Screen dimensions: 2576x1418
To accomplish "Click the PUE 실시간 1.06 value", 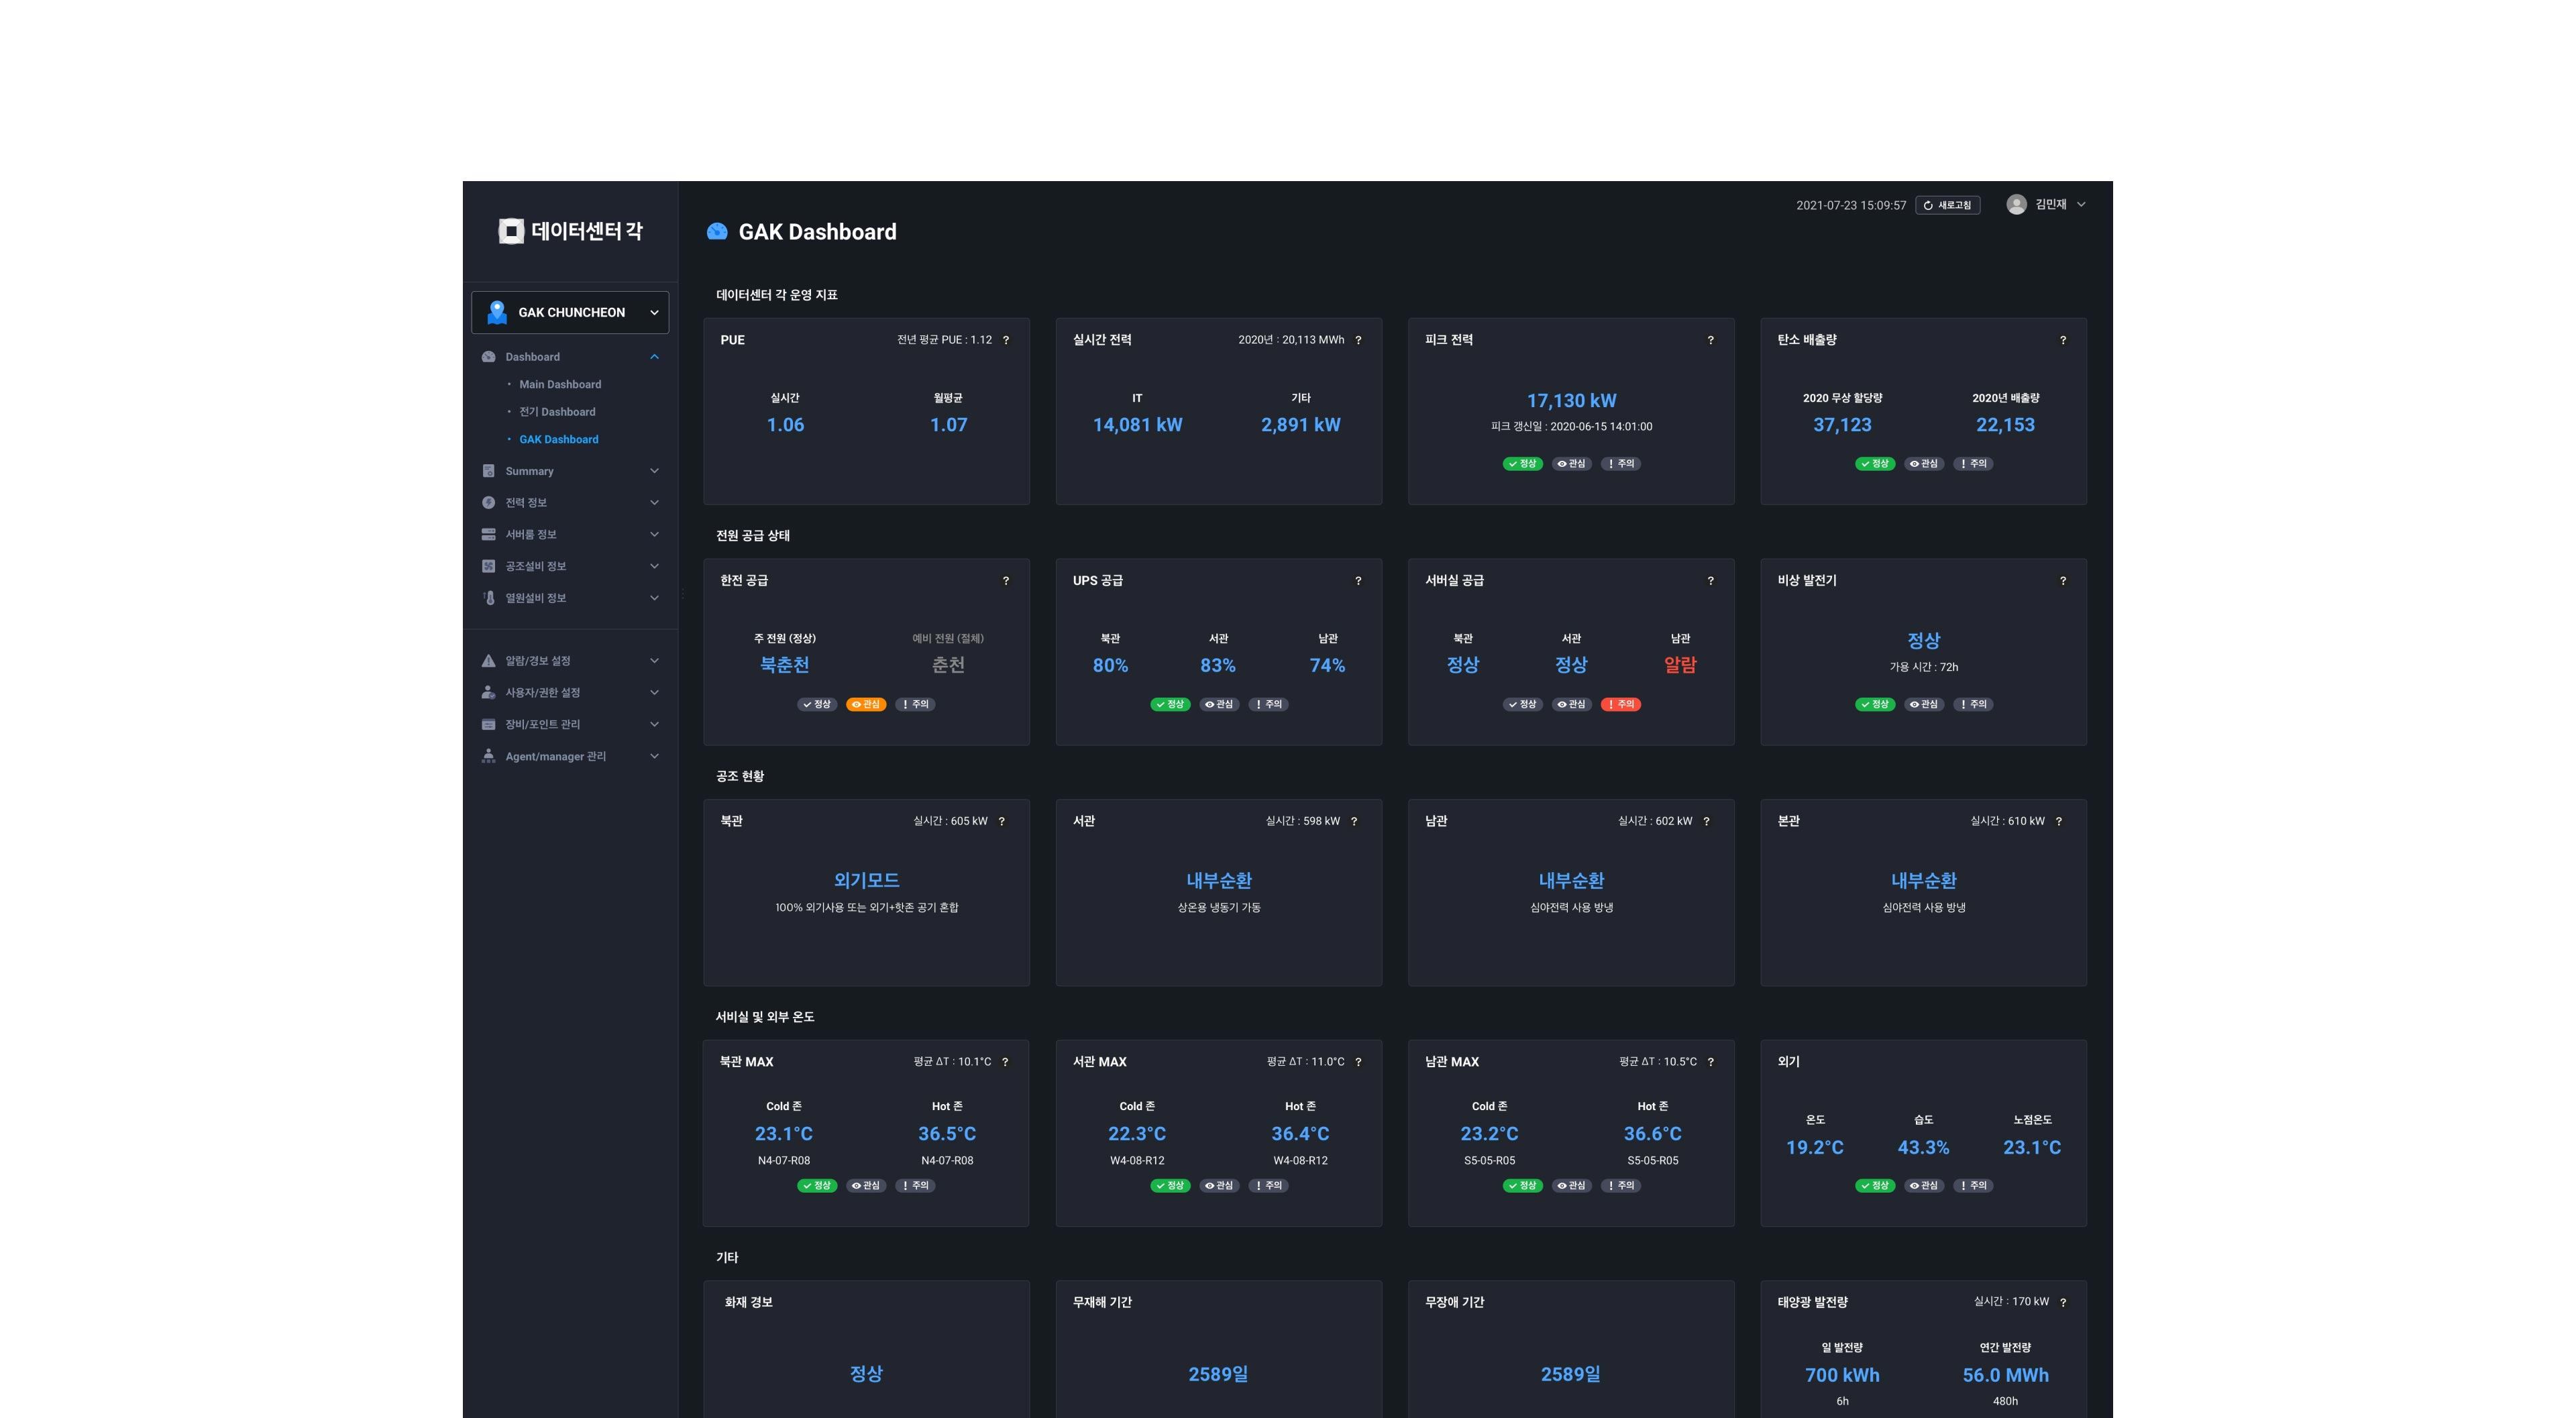I will [785, 425].
